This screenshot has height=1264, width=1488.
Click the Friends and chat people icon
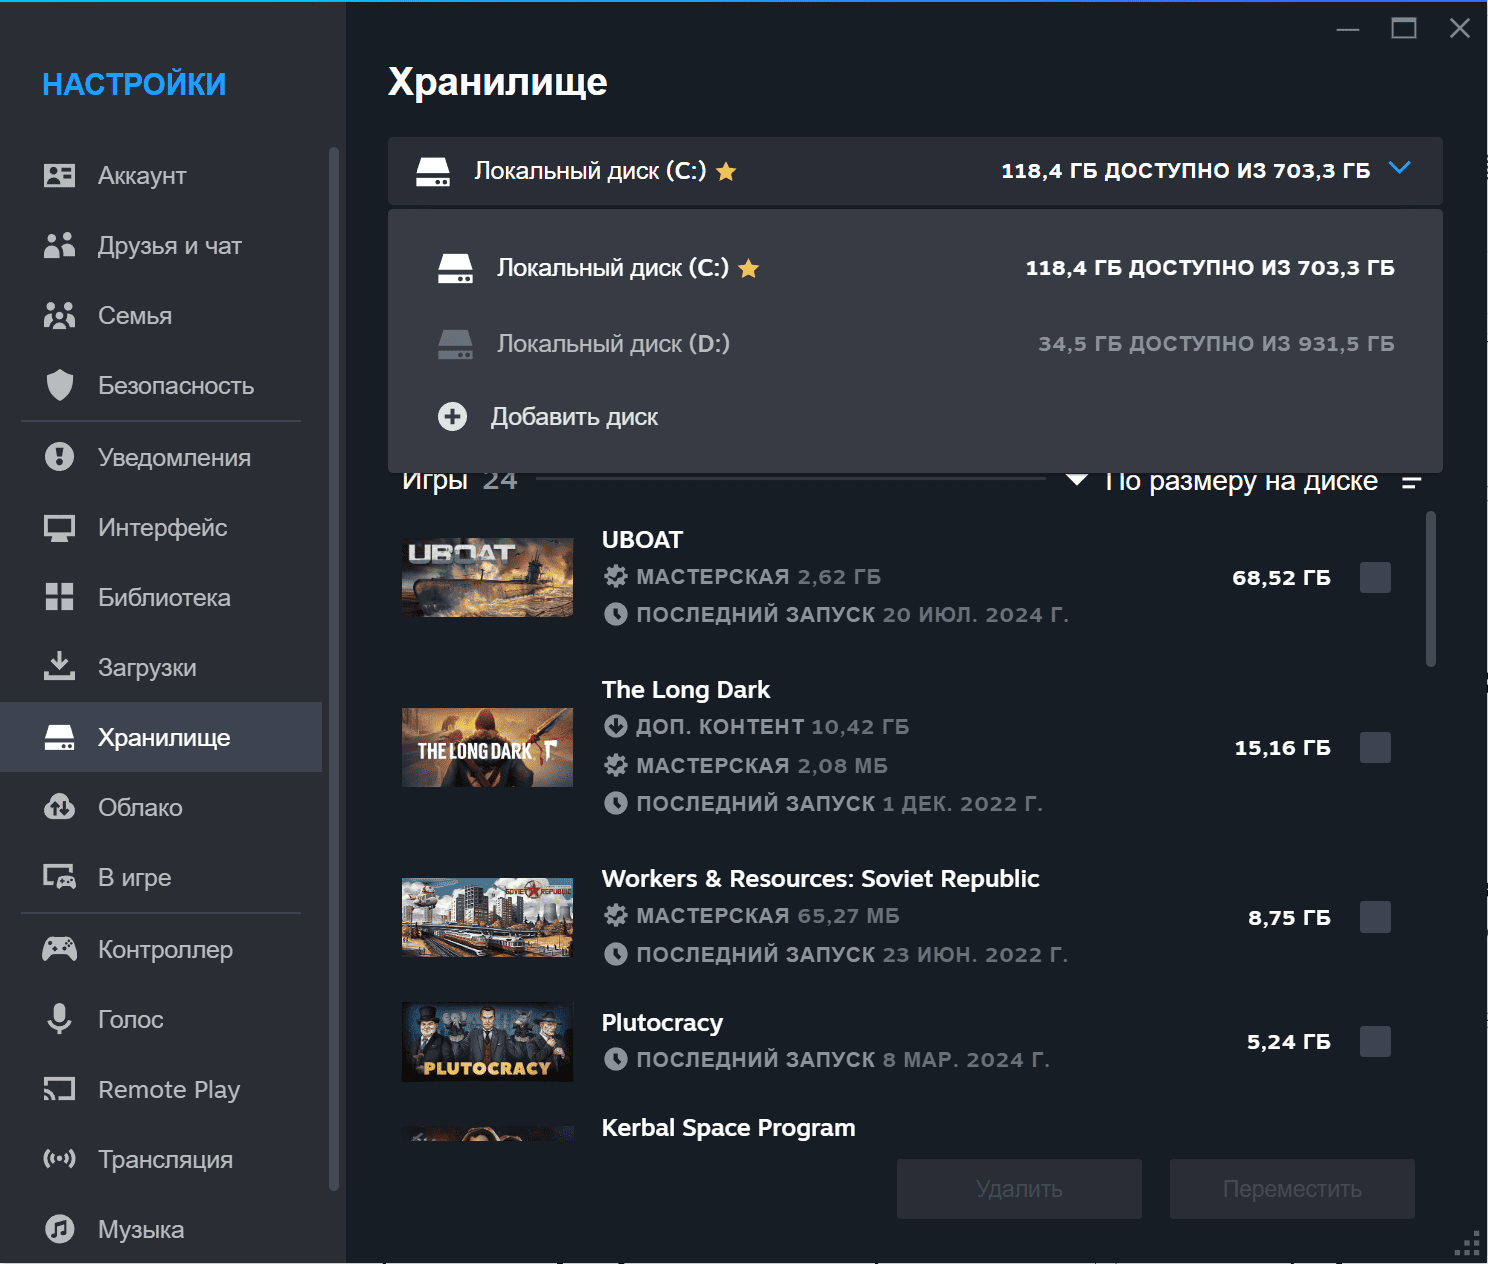(x=59, y=246)
